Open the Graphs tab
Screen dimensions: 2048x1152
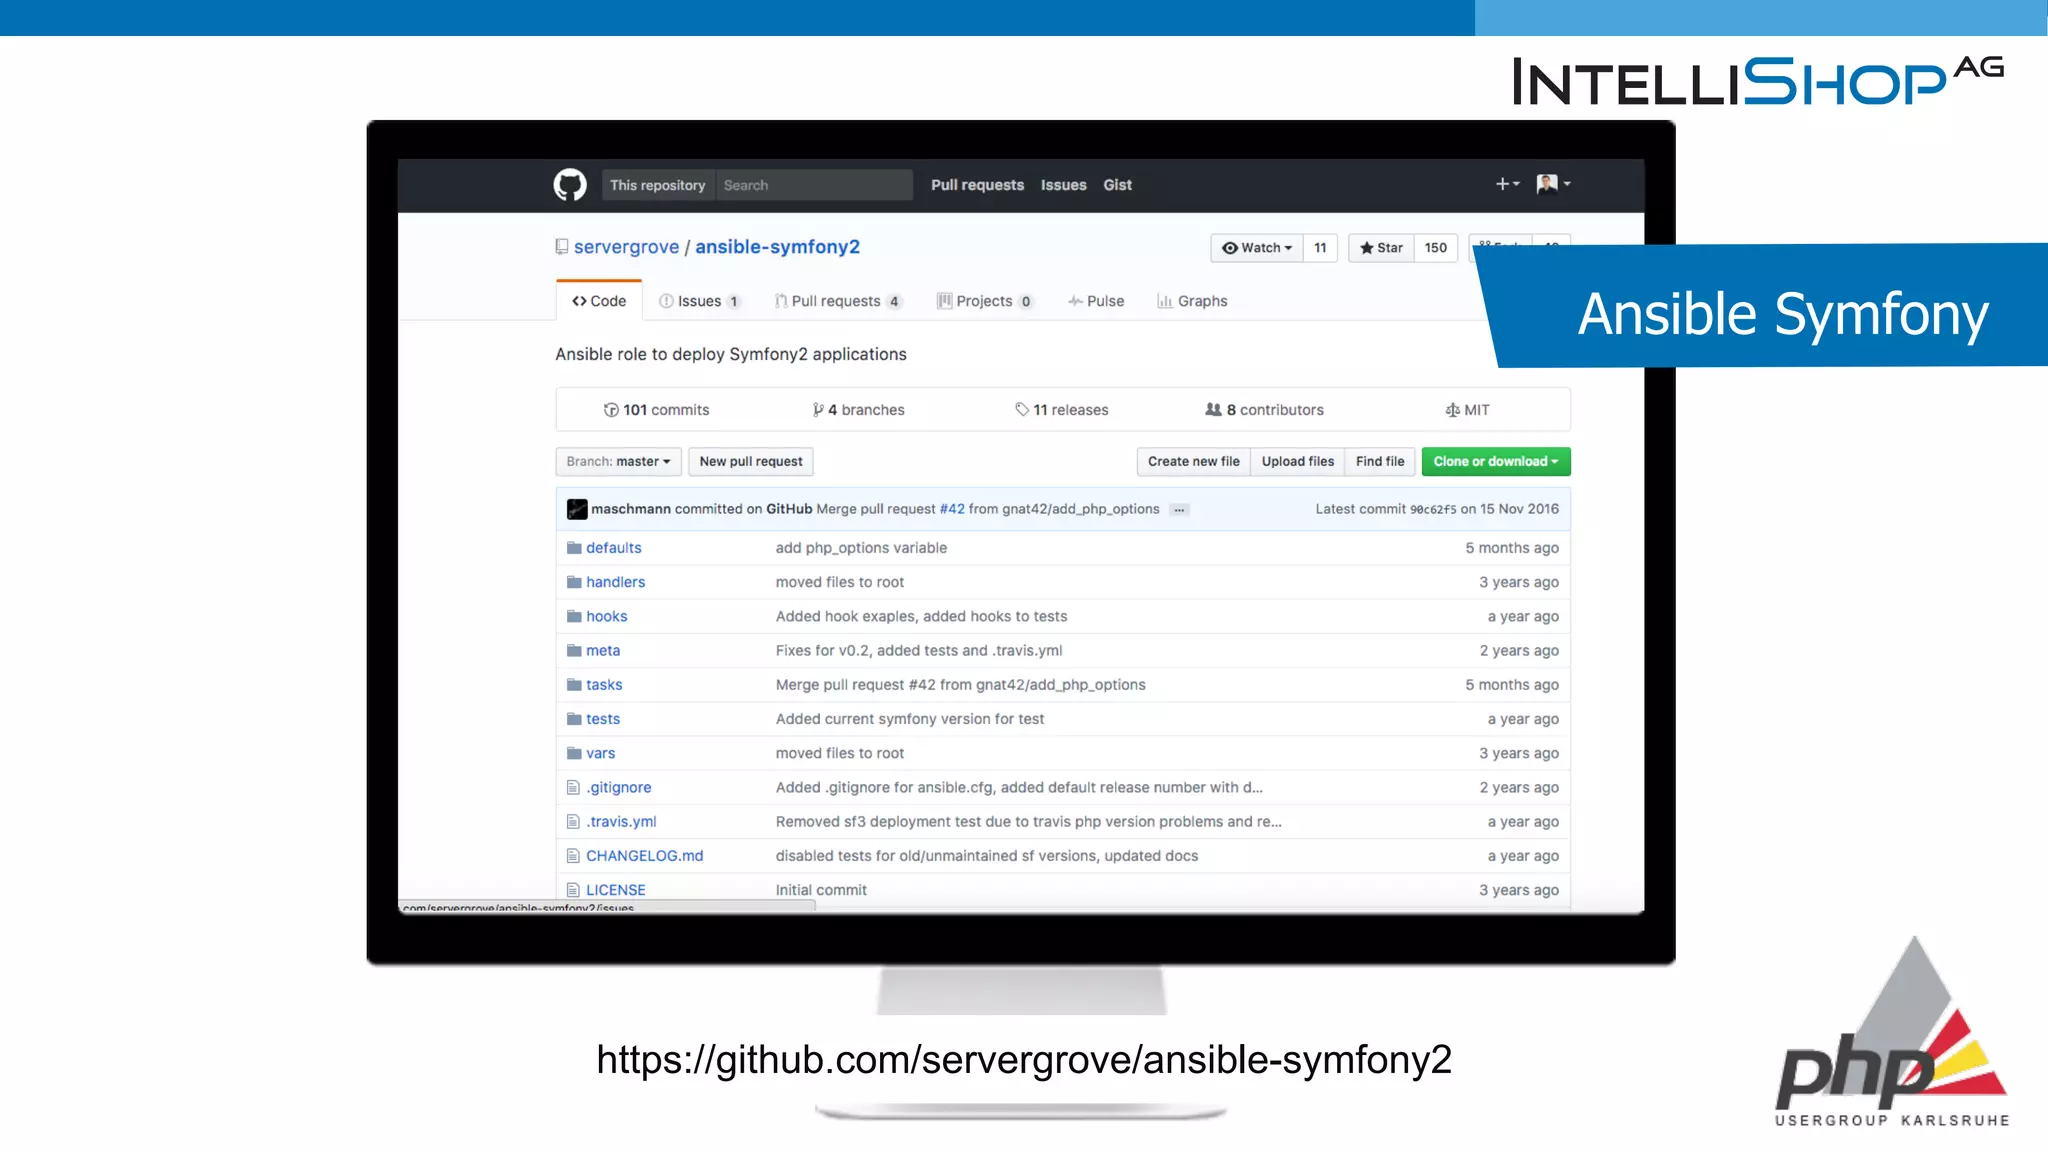pyautogui.click(x=1192, y=301)
